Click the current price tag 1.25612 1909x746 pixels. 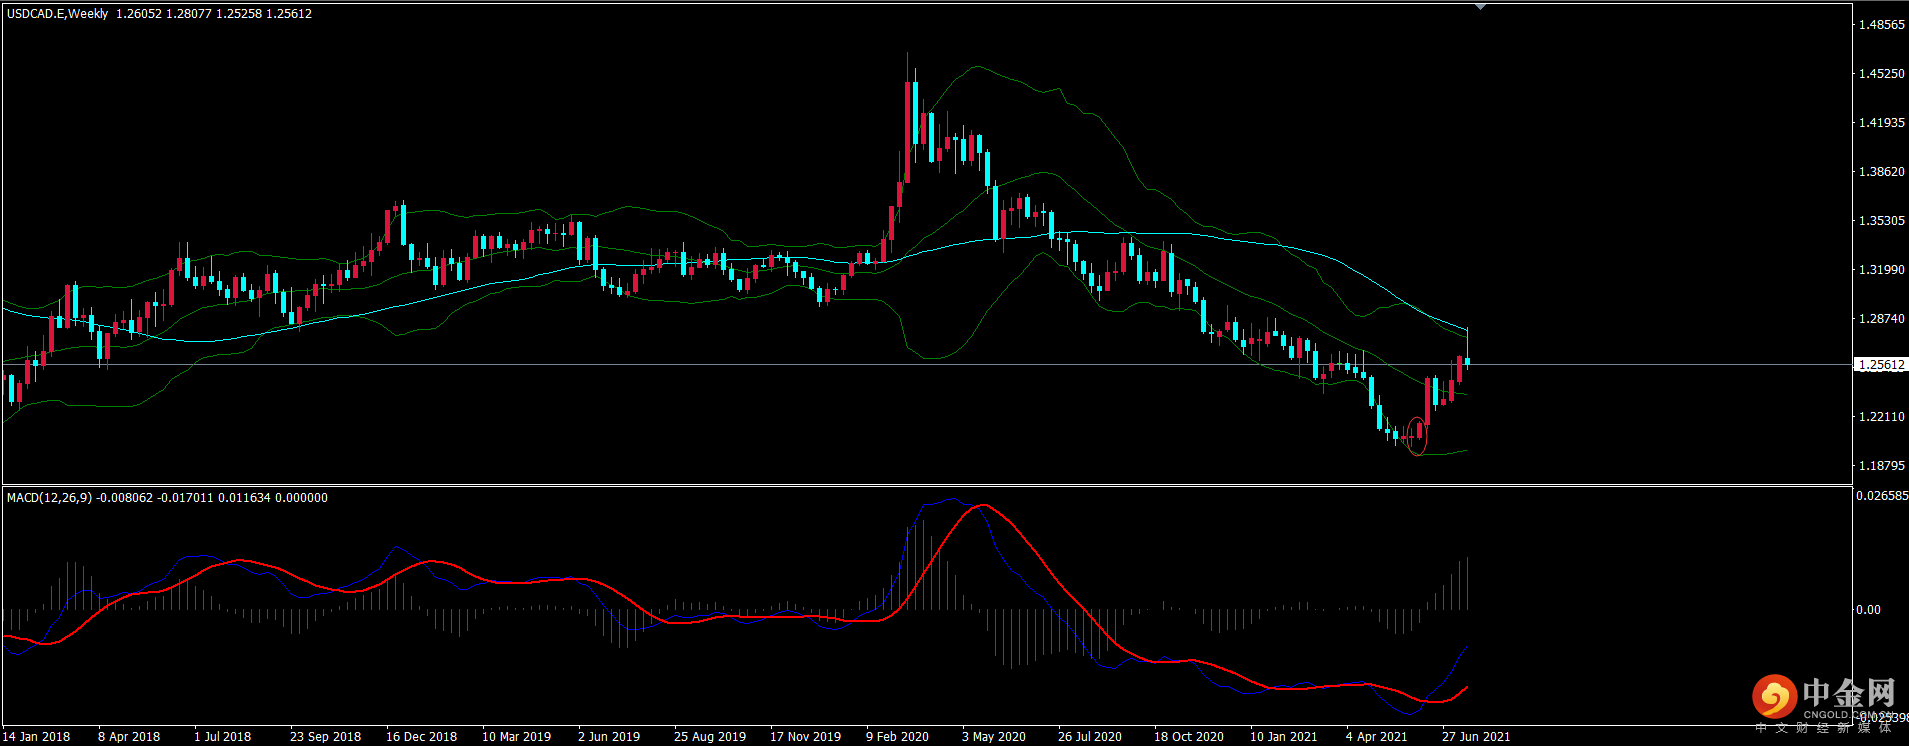tap(1880, 365)
